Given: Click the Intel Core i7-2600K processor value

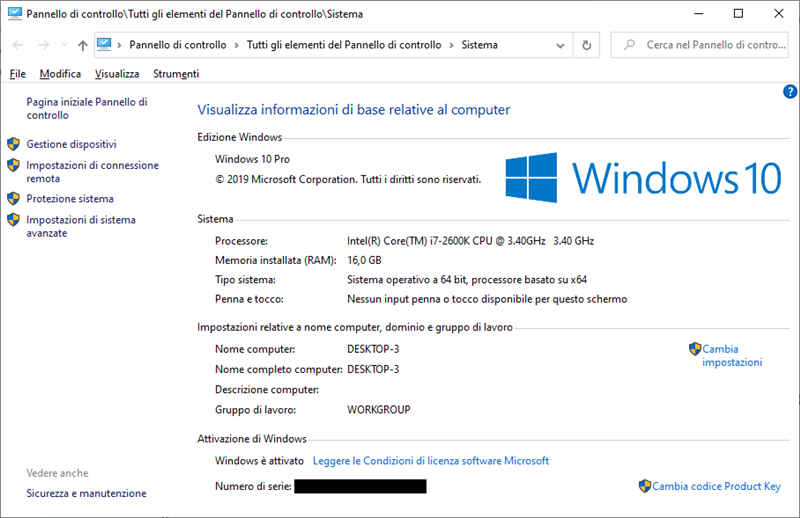Looking at the screenshot, I should (470, 241).
